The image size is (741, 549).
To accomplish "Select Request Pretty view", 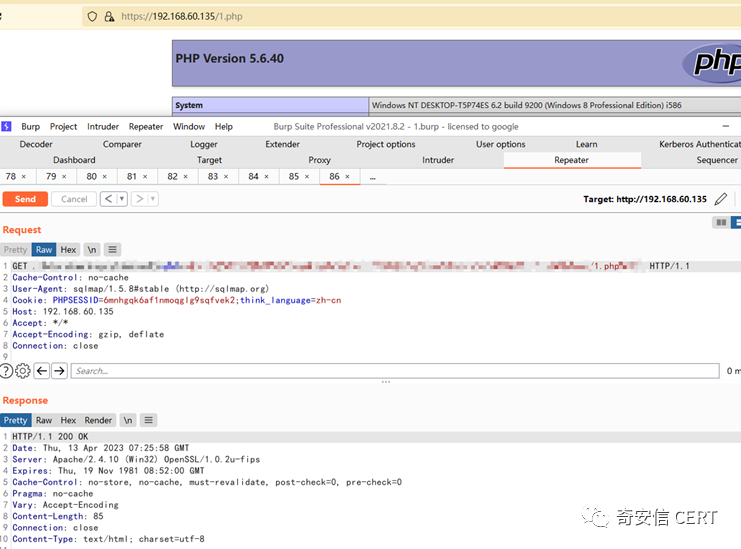I will tap(15, 249).
